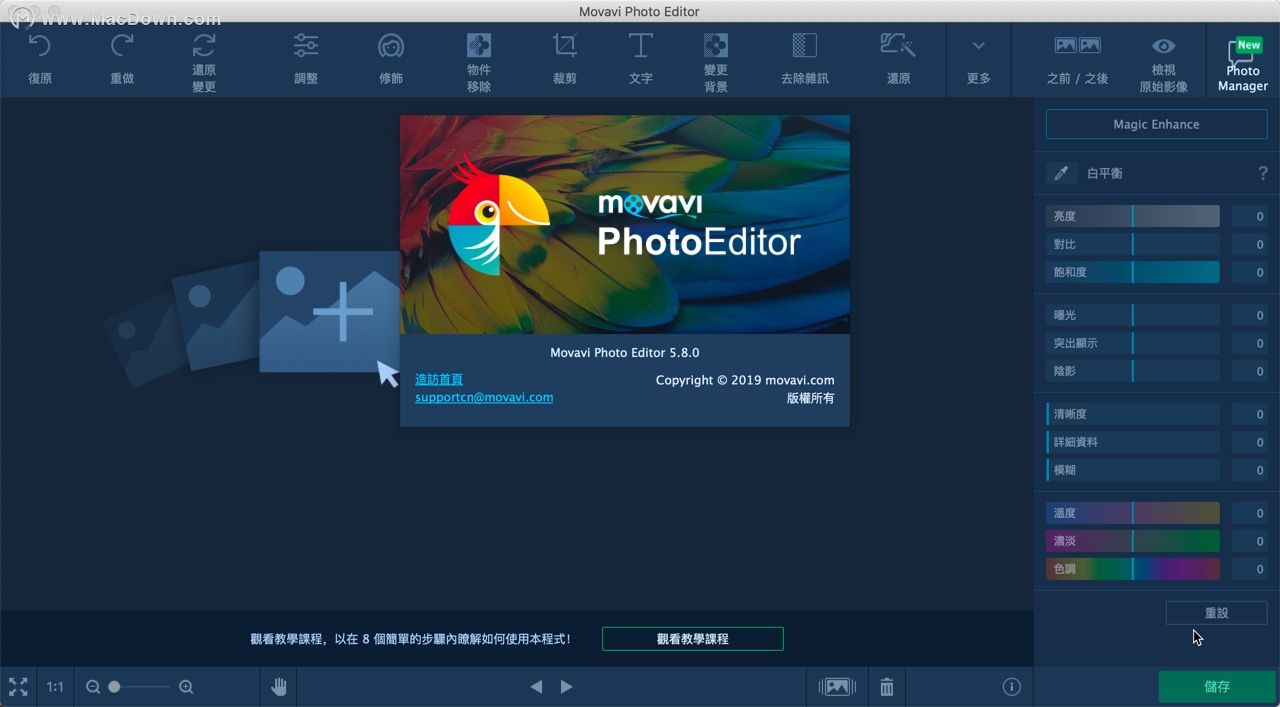
Task: Click the Sharpness (清晰度) slider
Action: click(x=1133, y=414)
